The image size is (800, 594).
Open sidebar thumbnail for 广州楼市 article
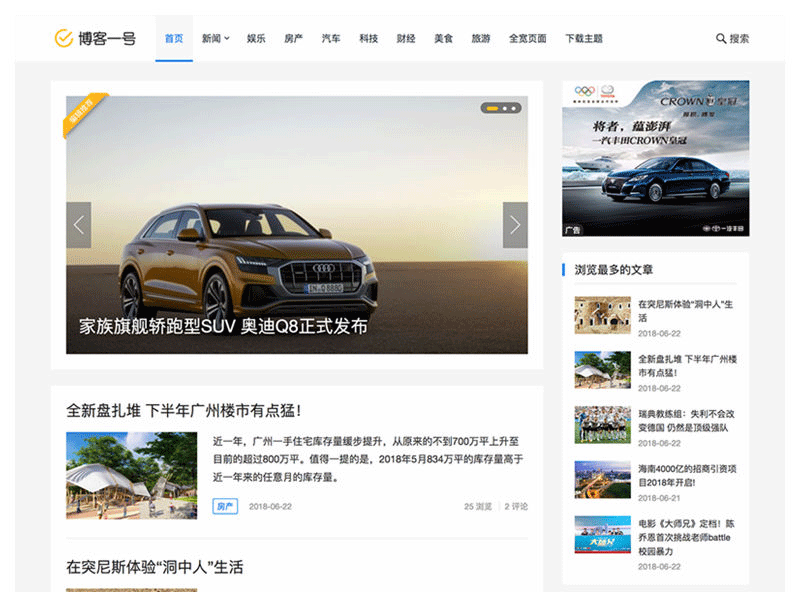pos(603,370)
